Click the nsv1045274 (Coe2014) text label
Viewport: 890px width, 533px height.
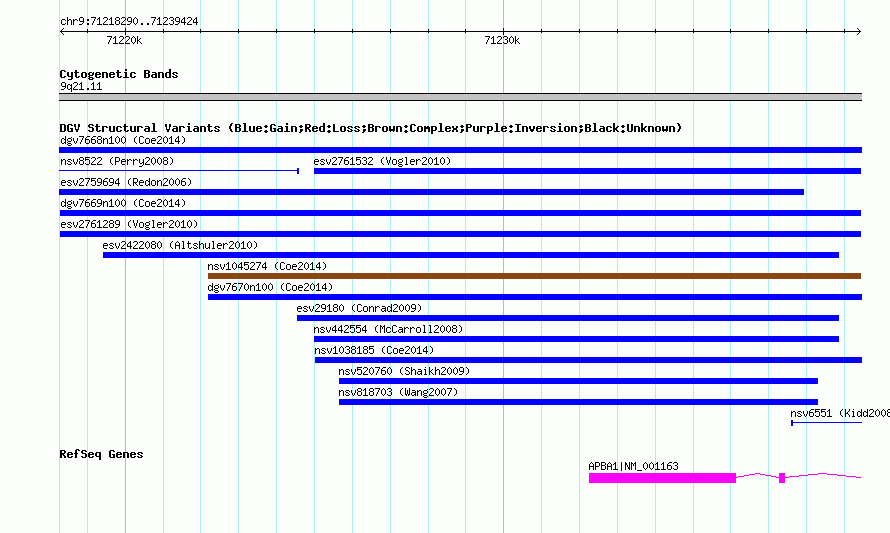pyautogui.click(x=267, y=266)
